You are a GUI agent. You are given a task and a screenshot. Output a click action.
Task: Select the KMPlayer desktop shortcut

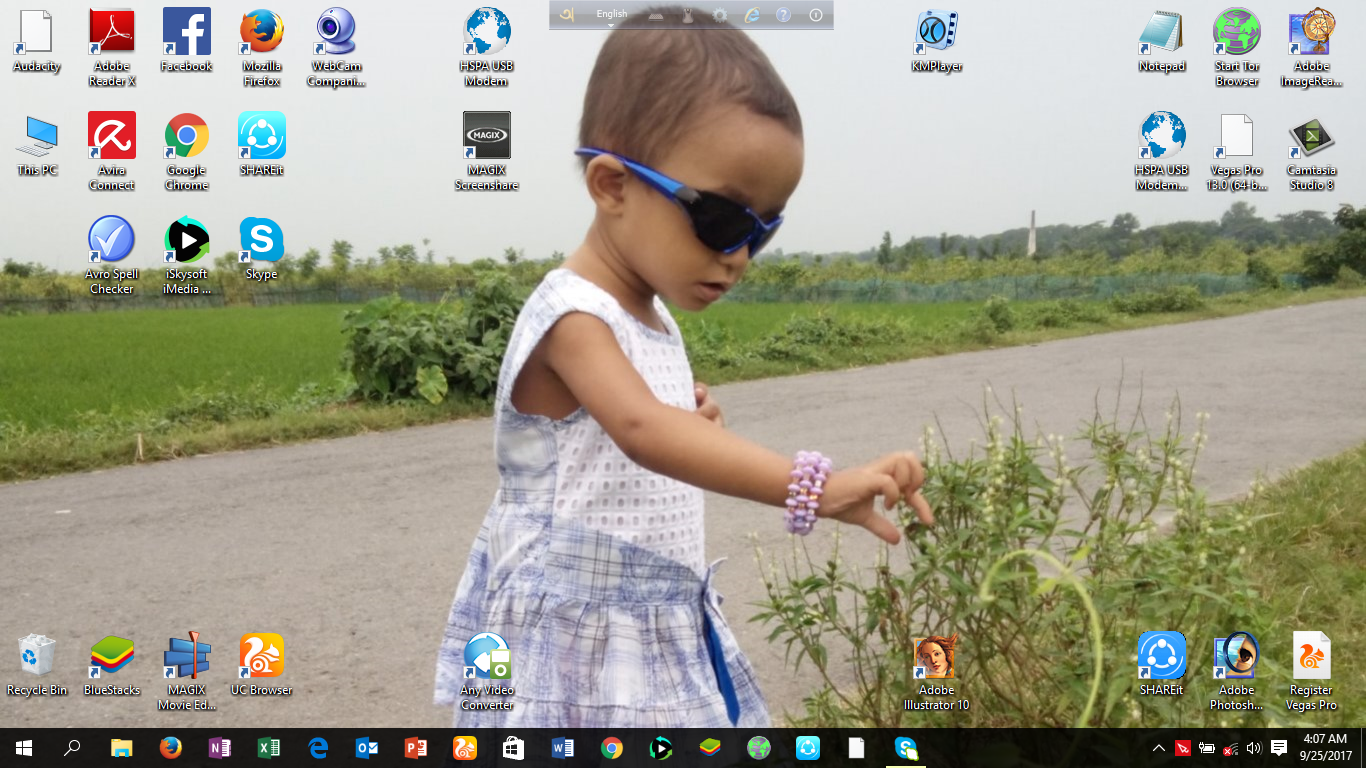coord(936,41)
